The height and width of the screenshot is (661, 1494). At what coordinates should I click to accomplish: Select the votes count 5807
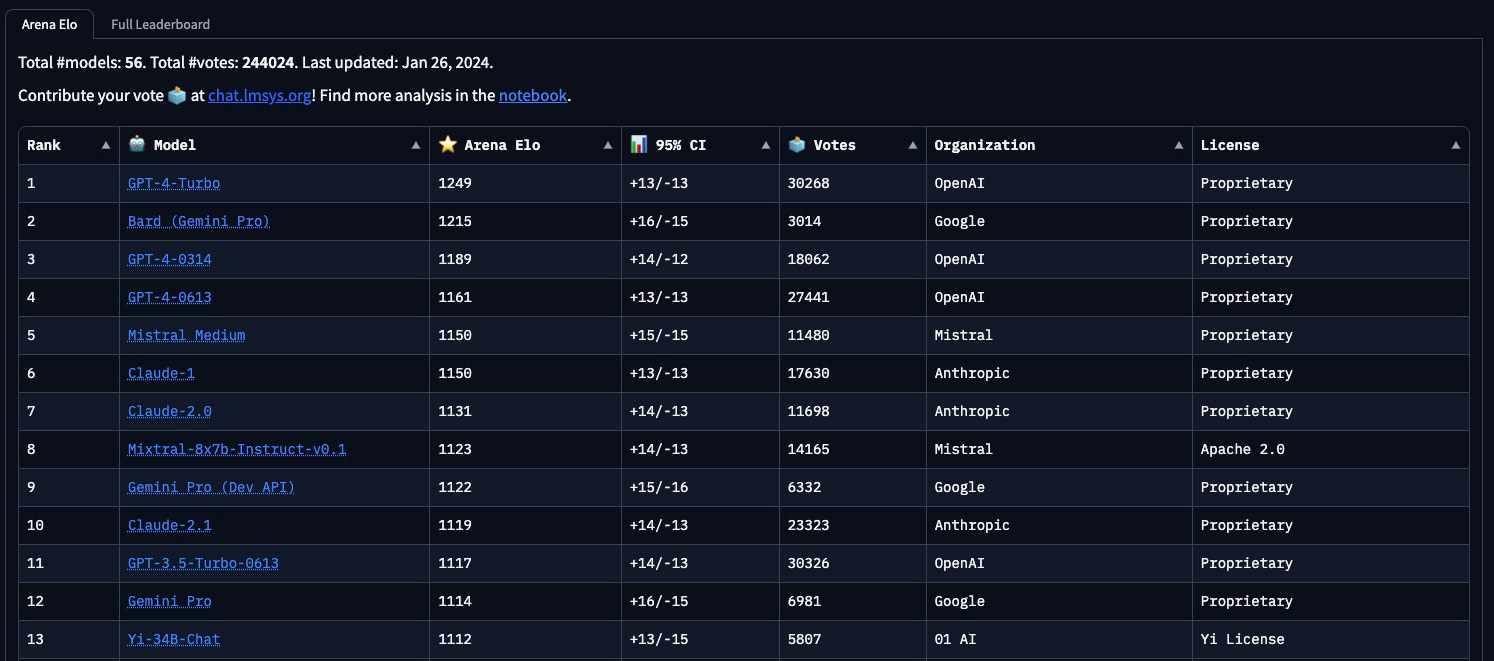(x=805, y=639)
